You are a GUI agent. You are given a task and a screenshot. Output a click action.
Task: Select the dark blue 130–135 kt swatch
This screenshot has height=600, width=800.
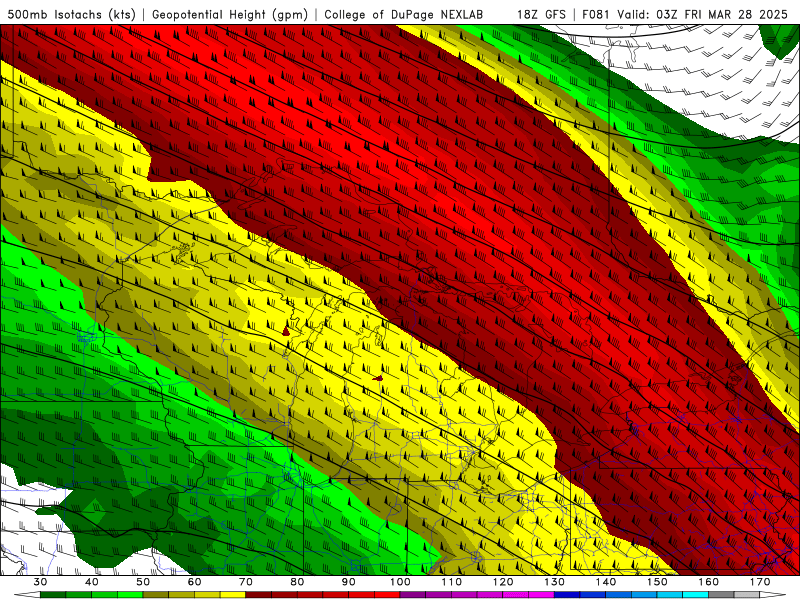coord(567,595)
